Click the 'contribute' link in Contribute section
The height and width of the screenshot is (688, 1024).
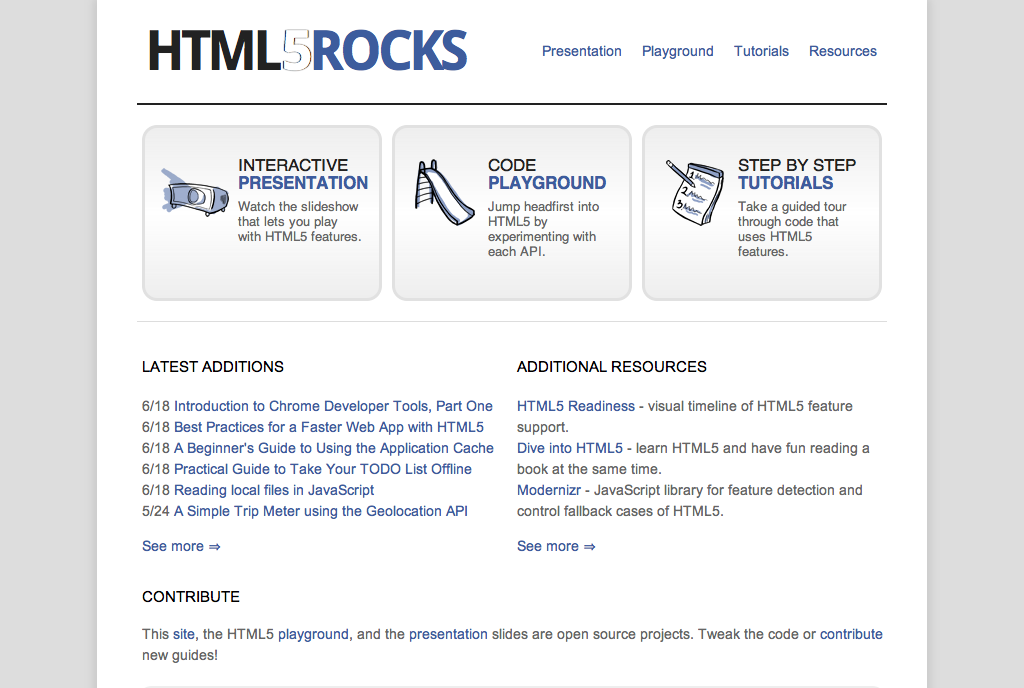(x=851, y=634)
